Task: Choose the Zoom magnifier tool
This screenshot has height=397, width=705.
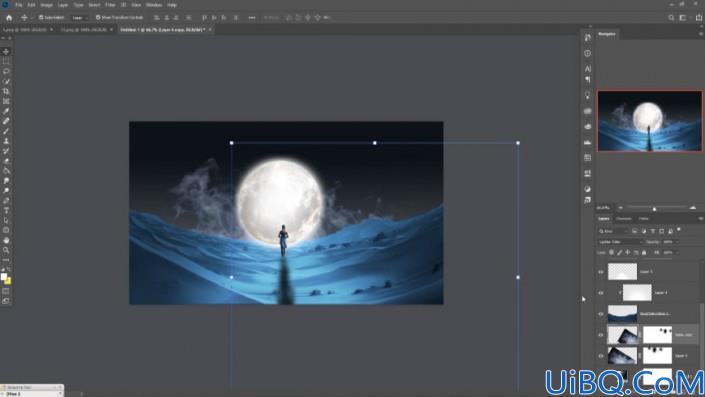Action: (6, 250)
